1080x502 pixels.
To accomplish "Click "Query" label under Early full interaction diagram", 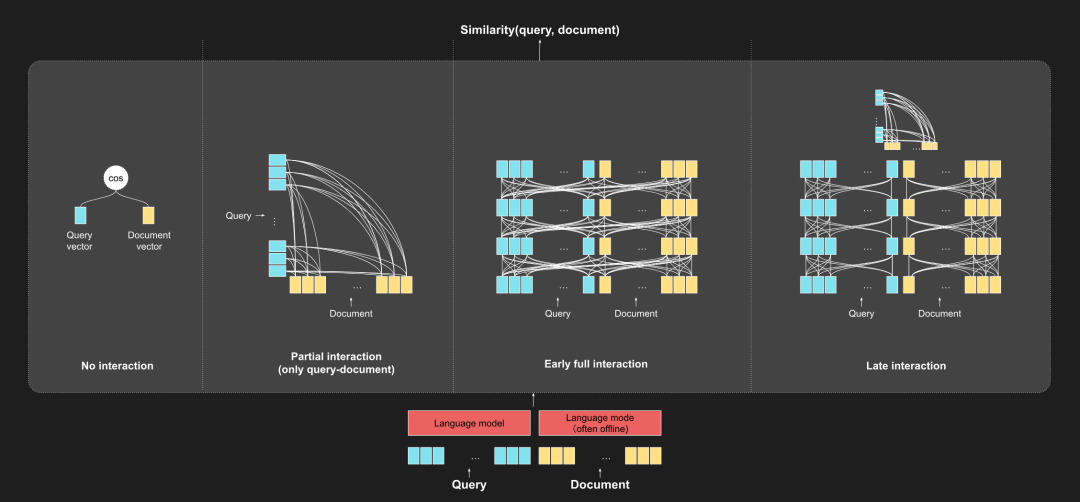I will coord(558,314).
